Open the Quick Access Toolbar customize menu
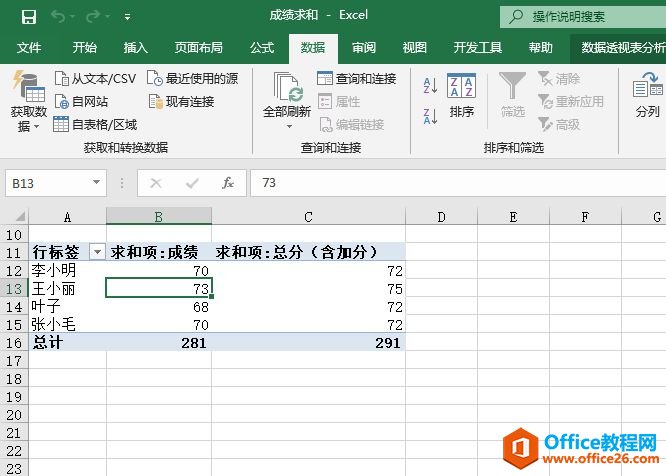 (127, 17)
